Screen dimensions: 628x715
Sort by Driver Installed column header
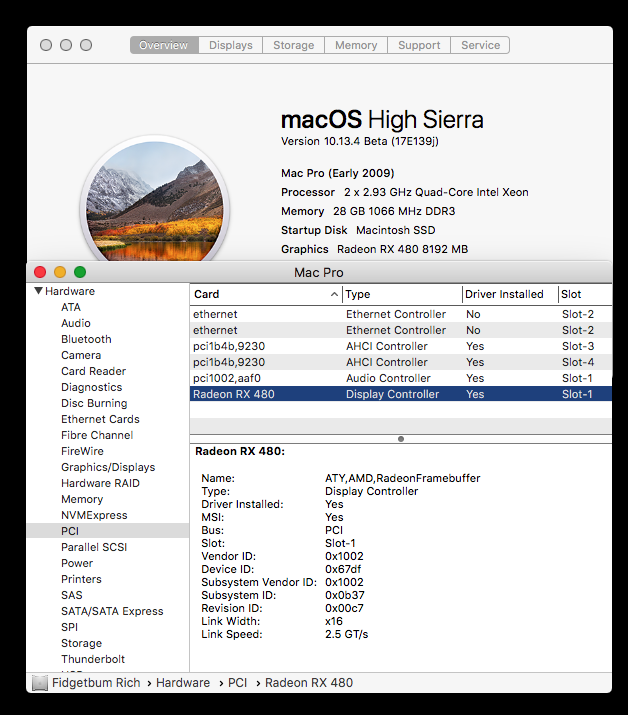tap(510, 294)
